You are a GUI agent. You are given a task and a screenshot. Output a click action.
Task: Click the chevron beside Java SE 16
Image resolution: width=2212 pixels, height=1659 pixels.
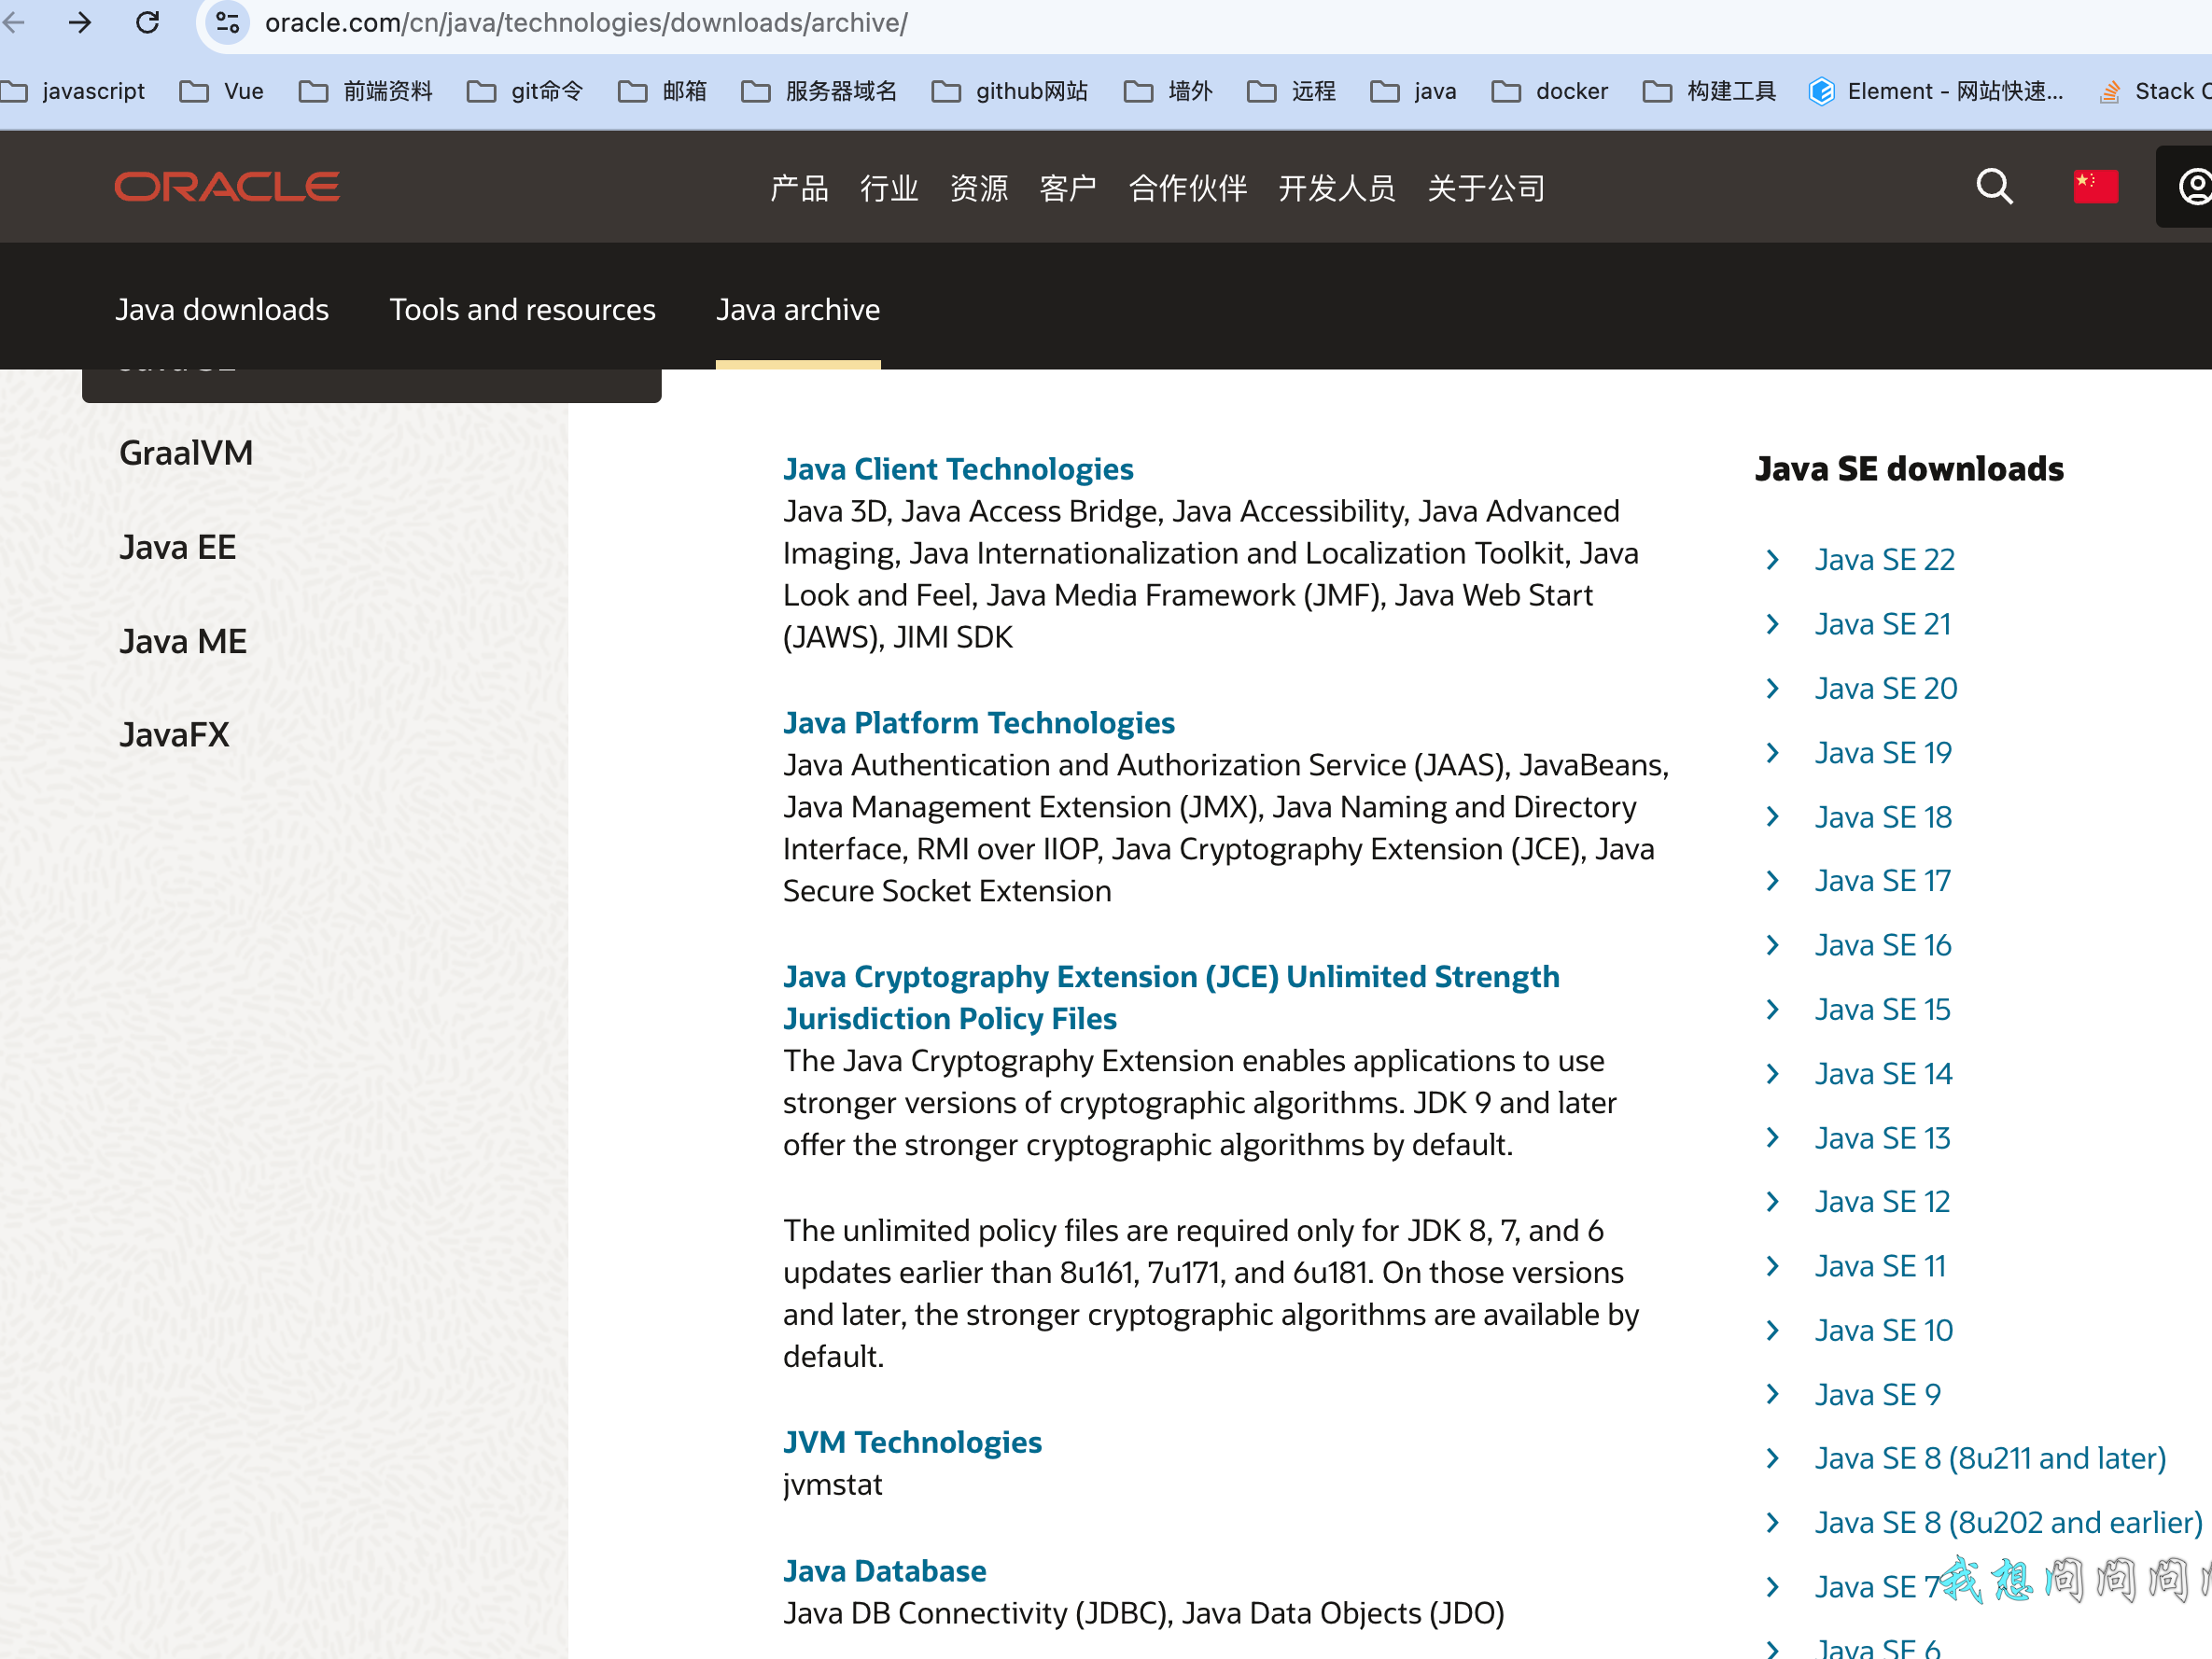(x=1773, y=945)
